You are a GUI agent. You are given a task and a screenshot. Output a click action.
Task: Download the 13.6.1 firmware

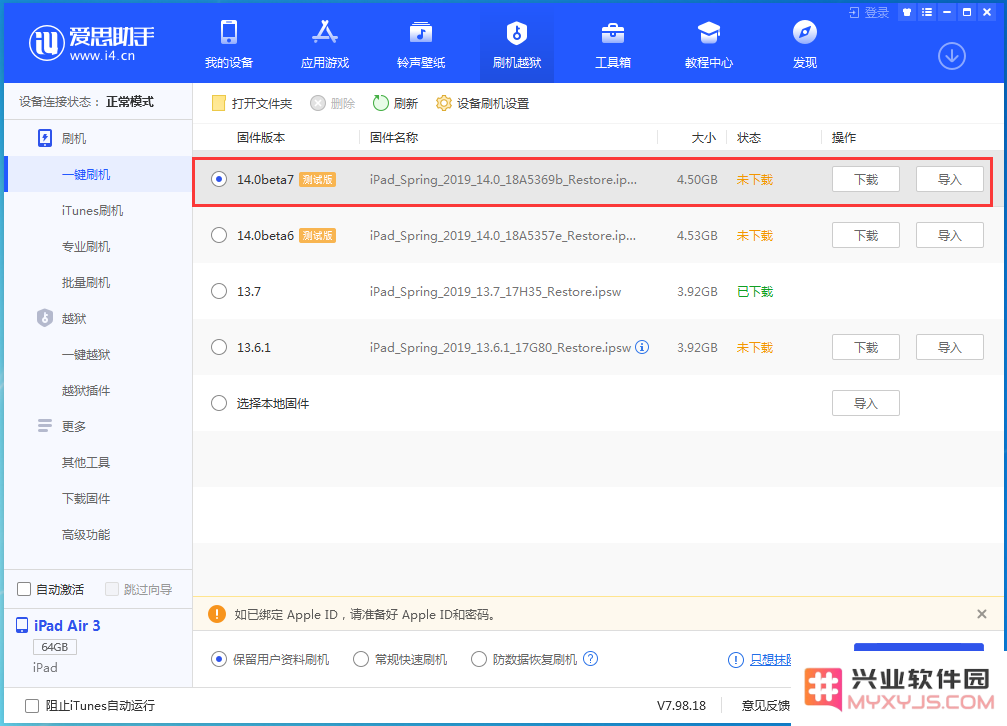point(866,347)
